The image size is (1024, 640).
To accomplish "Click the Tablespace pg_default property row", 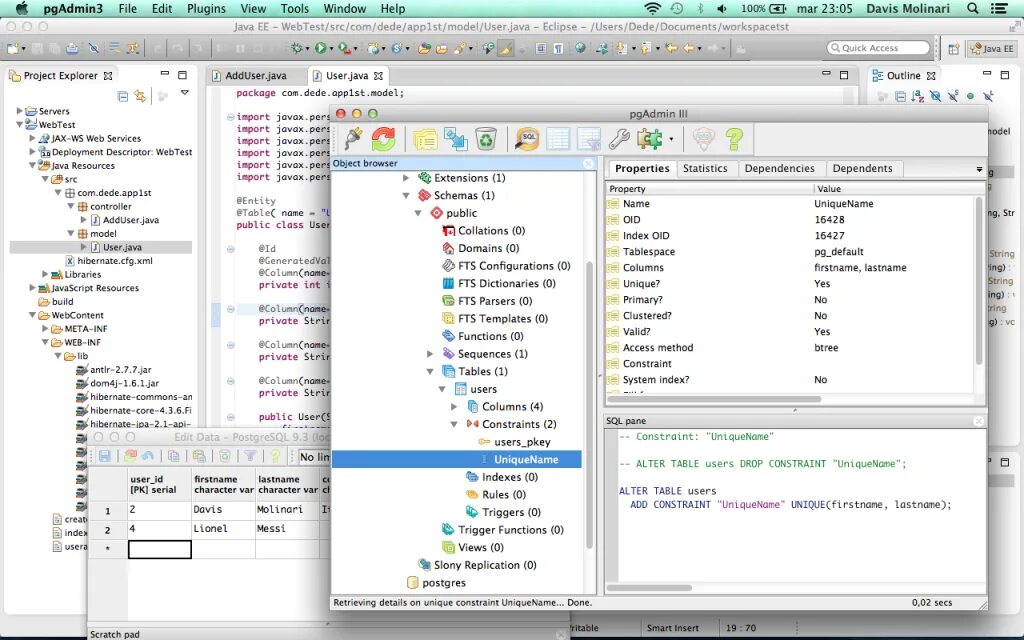I will [790, 251].
